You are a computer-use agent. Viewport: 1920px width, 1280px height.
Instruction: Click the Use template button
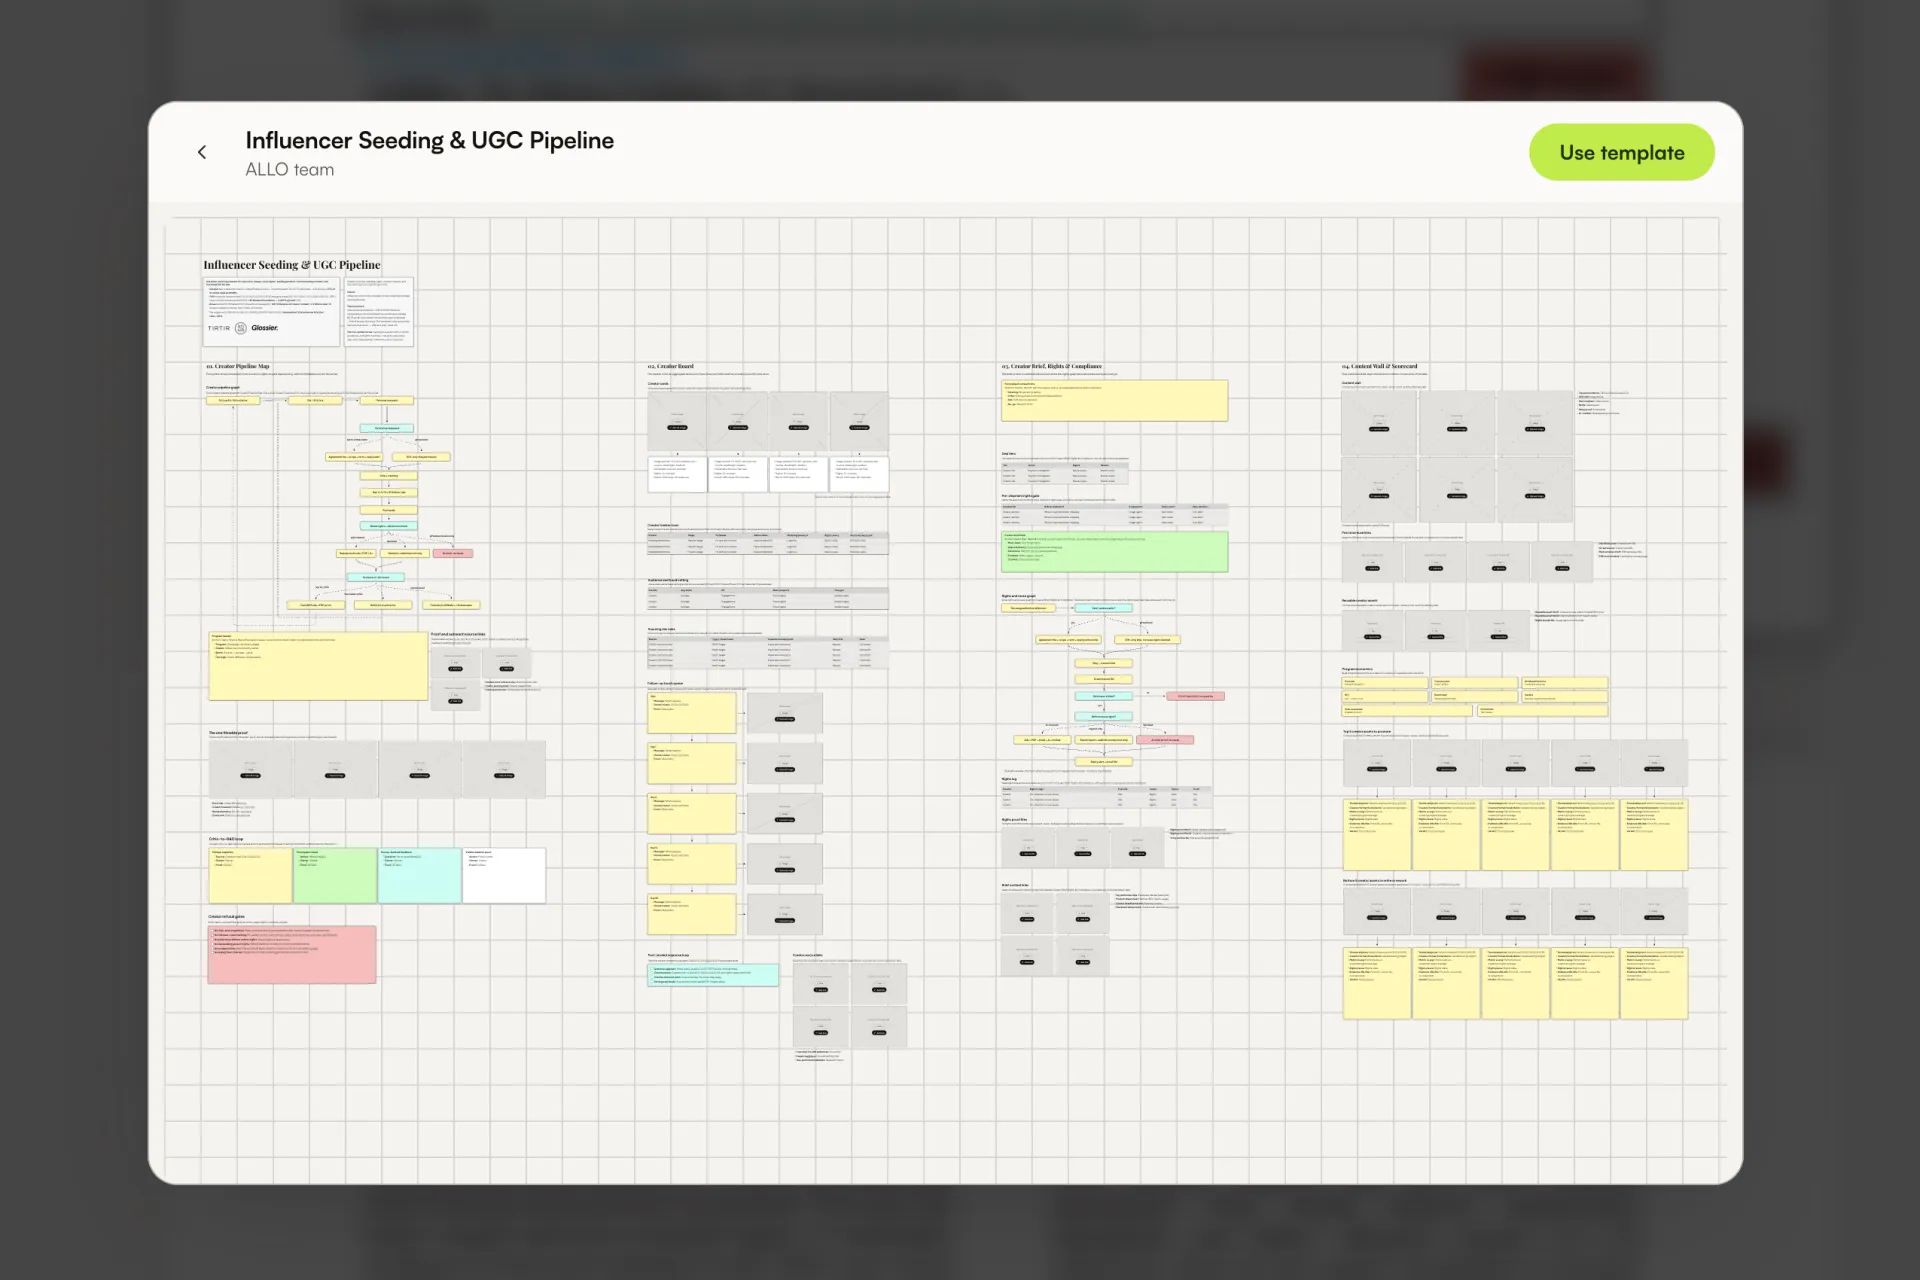1621,152
